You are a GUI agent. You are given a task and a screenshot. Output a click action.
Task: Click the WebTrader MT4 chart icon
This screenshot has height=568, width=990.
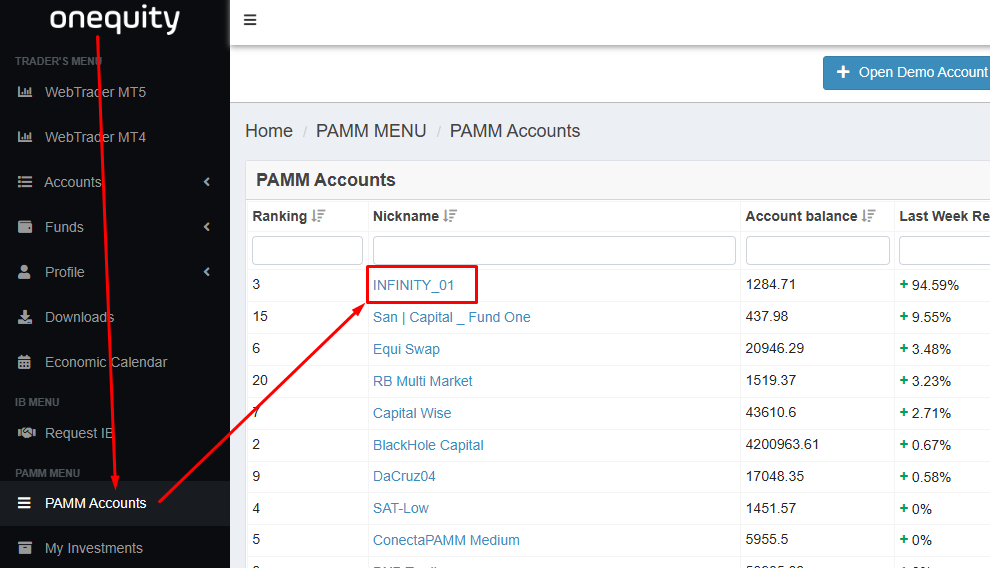tap(25, 137)
